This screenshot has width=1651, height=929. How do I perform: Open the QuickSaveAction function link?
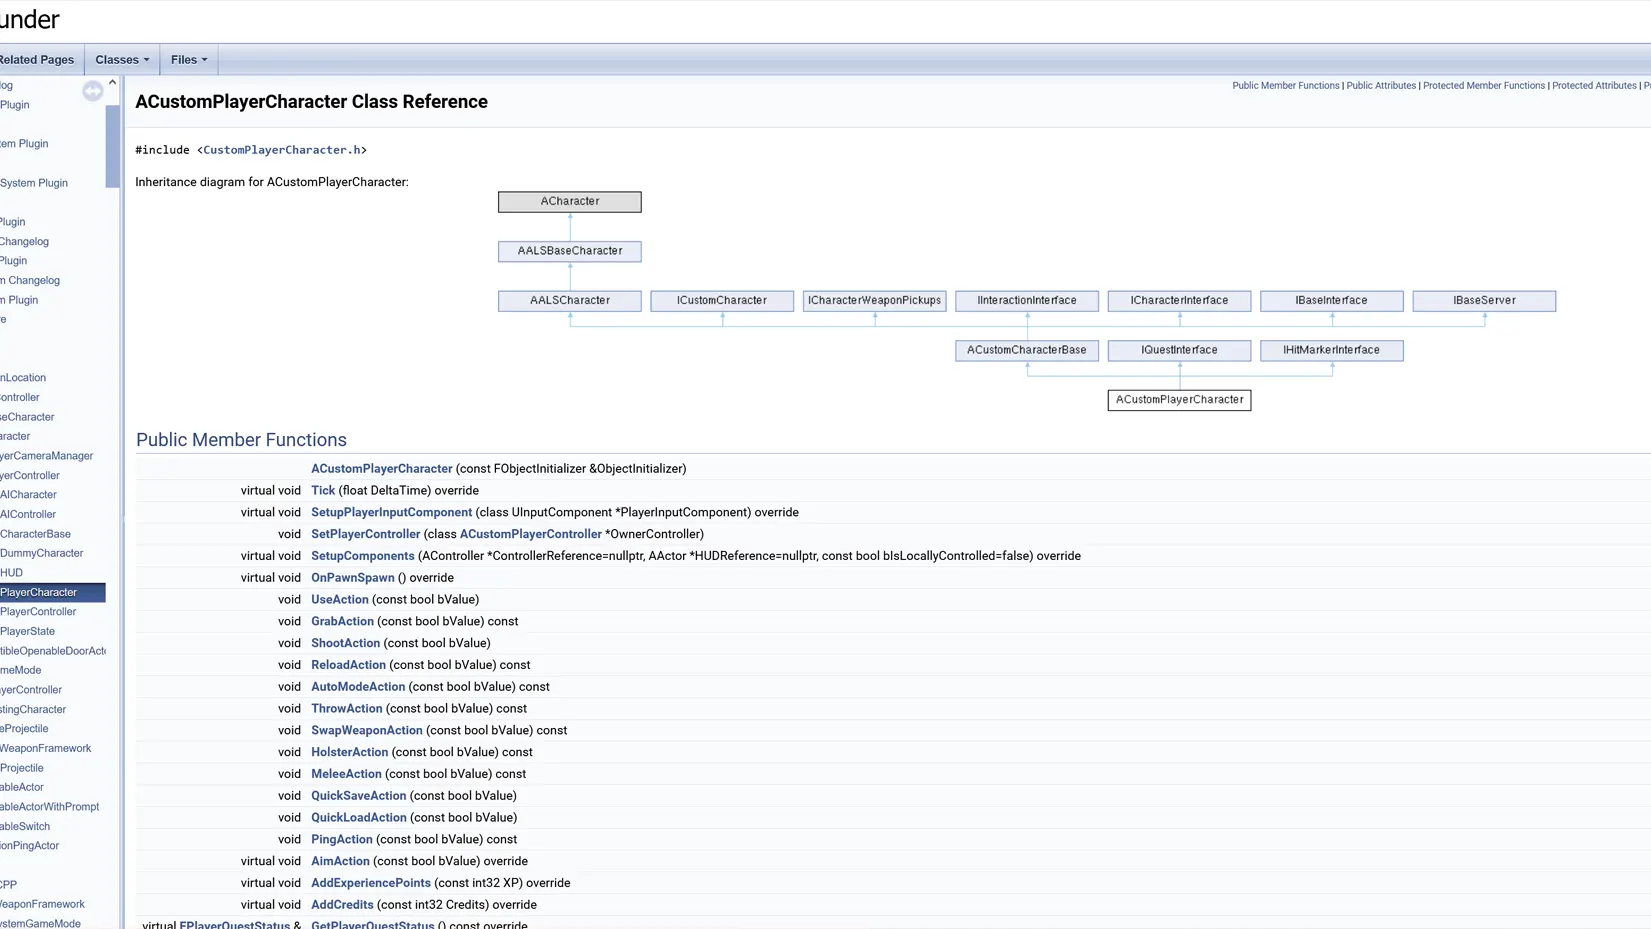click(x=358, y=796)
